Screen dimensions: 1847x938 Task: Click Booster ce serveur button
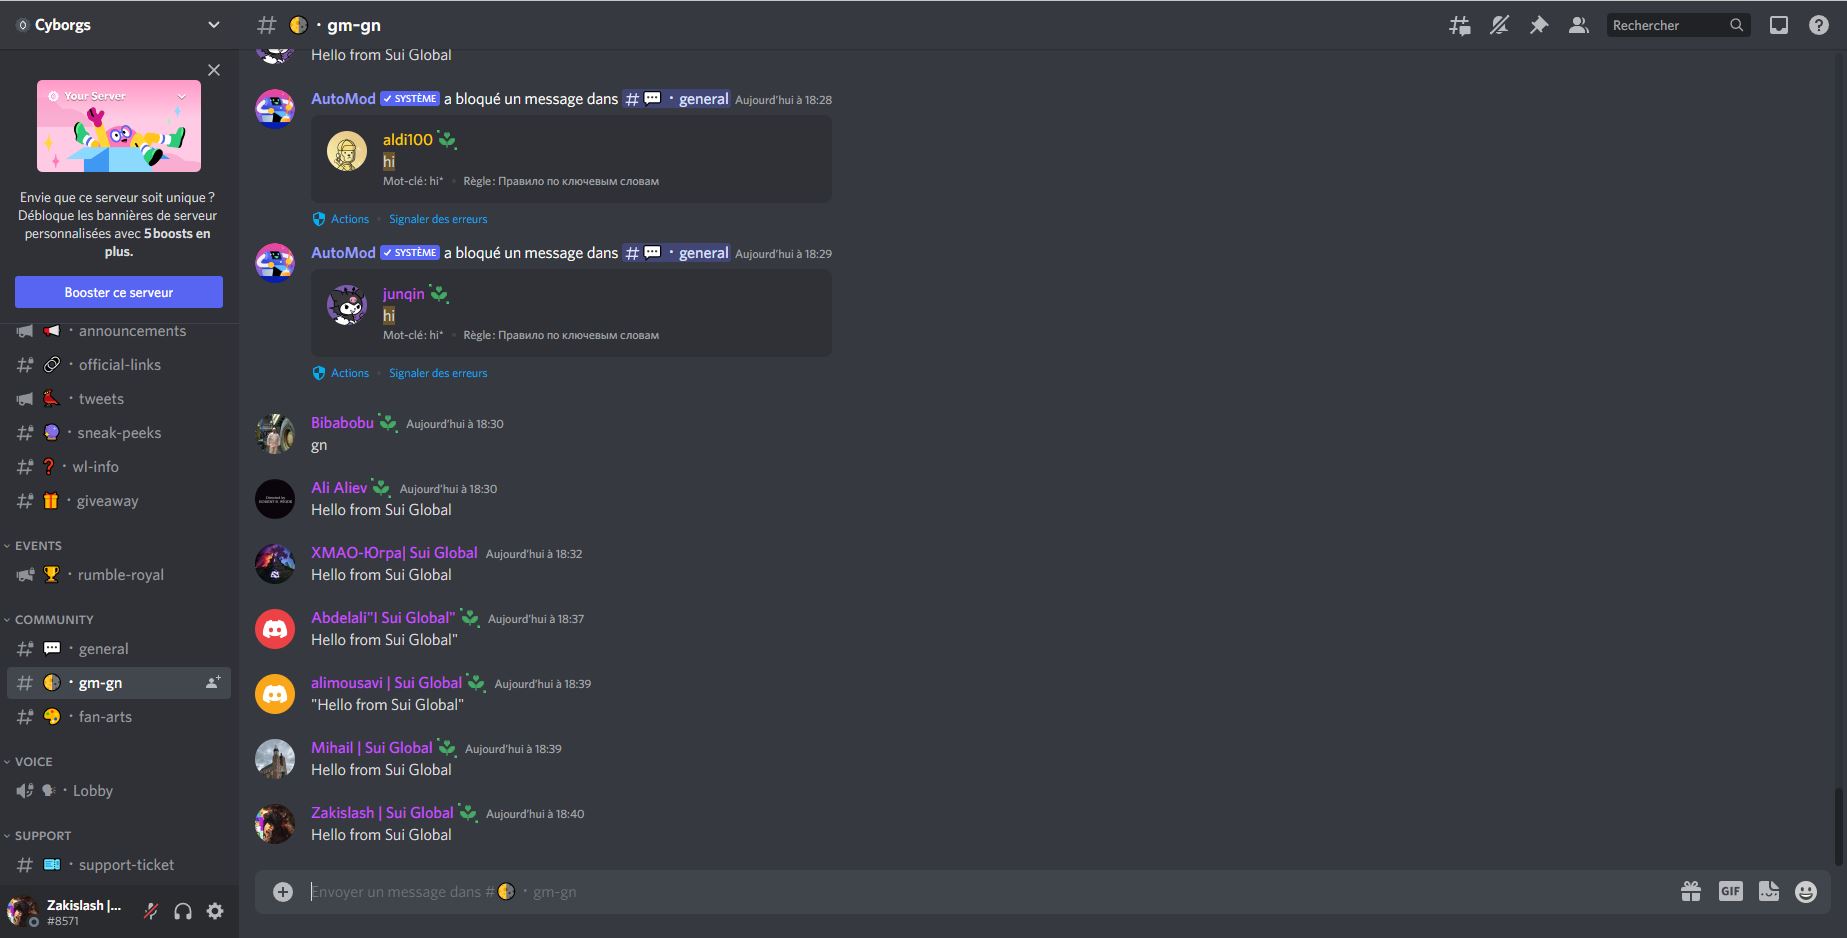[119, 292]
